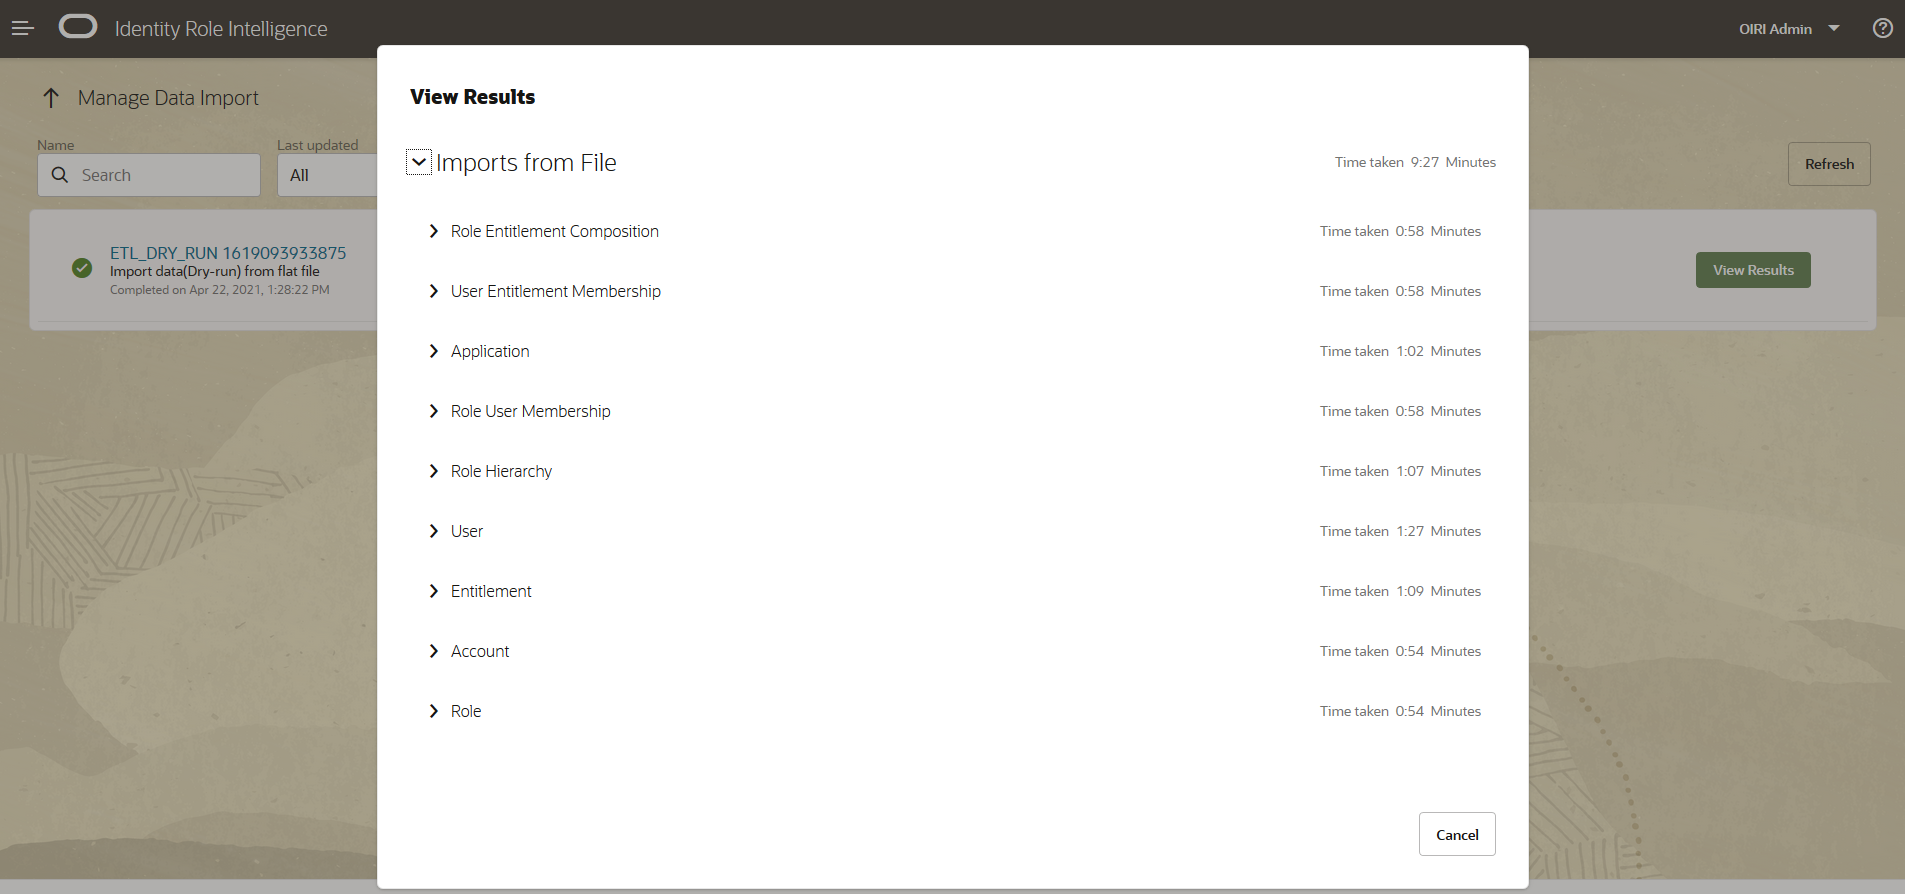Click into the Name search field
Viewport: 1905px width, 894px height.
tap(149, 175)
